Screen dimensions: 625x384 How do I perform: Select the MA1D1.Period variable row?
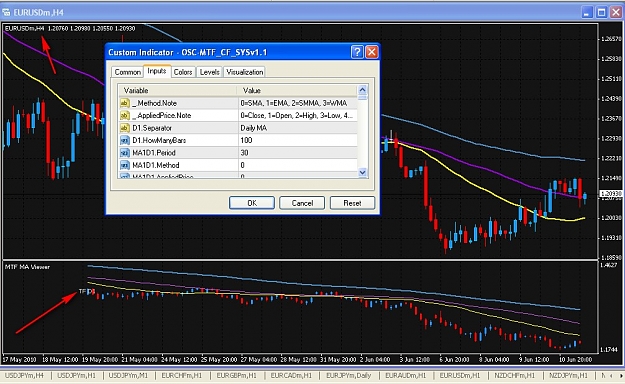click(x=238, y=153)
